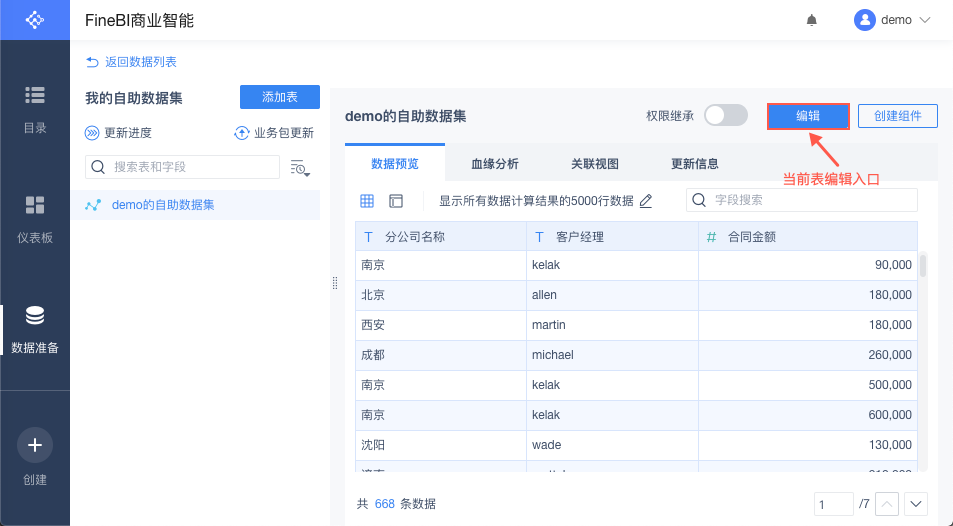The image size is (953, 526).
Task: Open the 创建 create plus button
Action: 35,445
